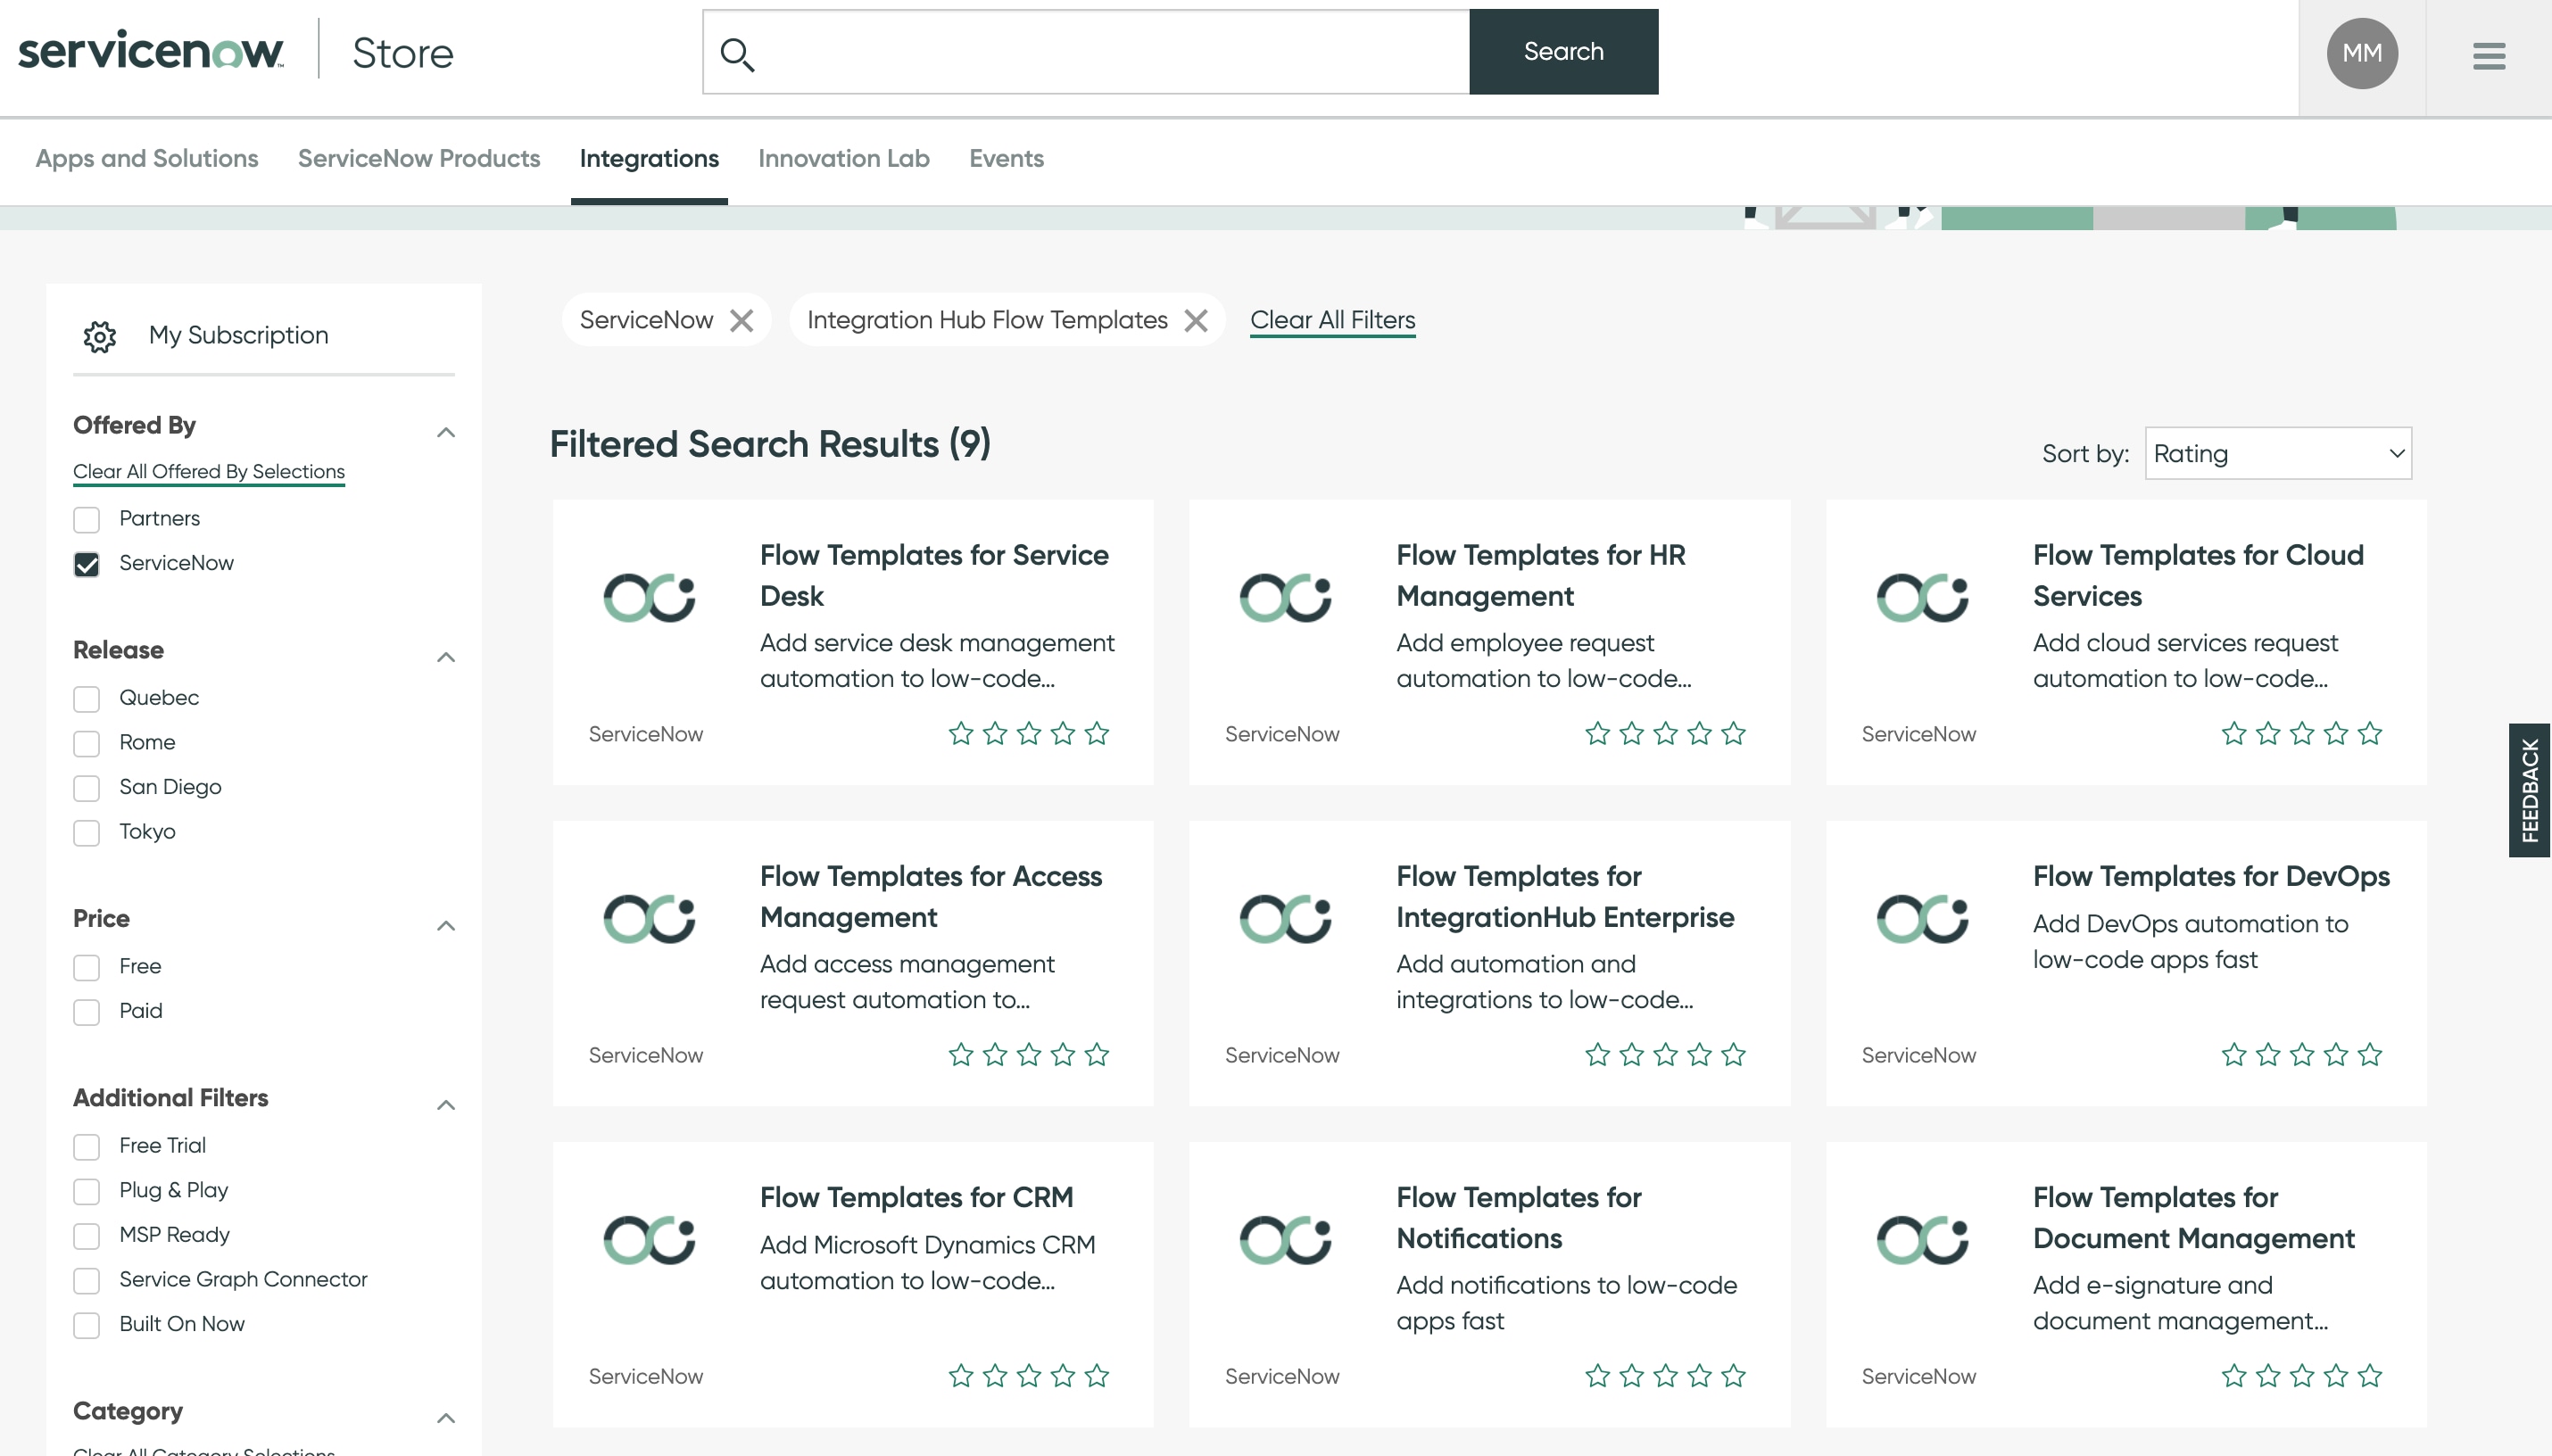The image size is (2552, 1456).
Task: Collapse the Offered By section
Action: click(x=446, y=432)
